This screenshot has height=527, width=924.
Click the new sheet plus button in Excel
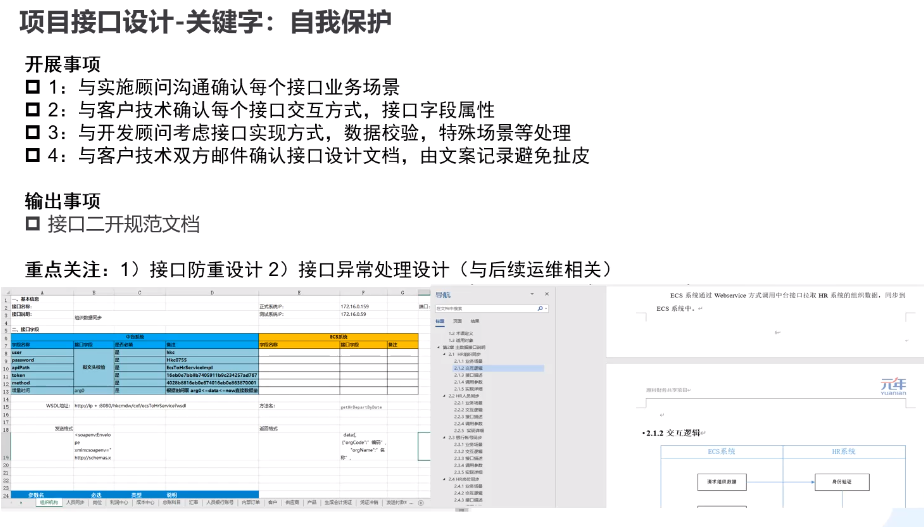421,503
